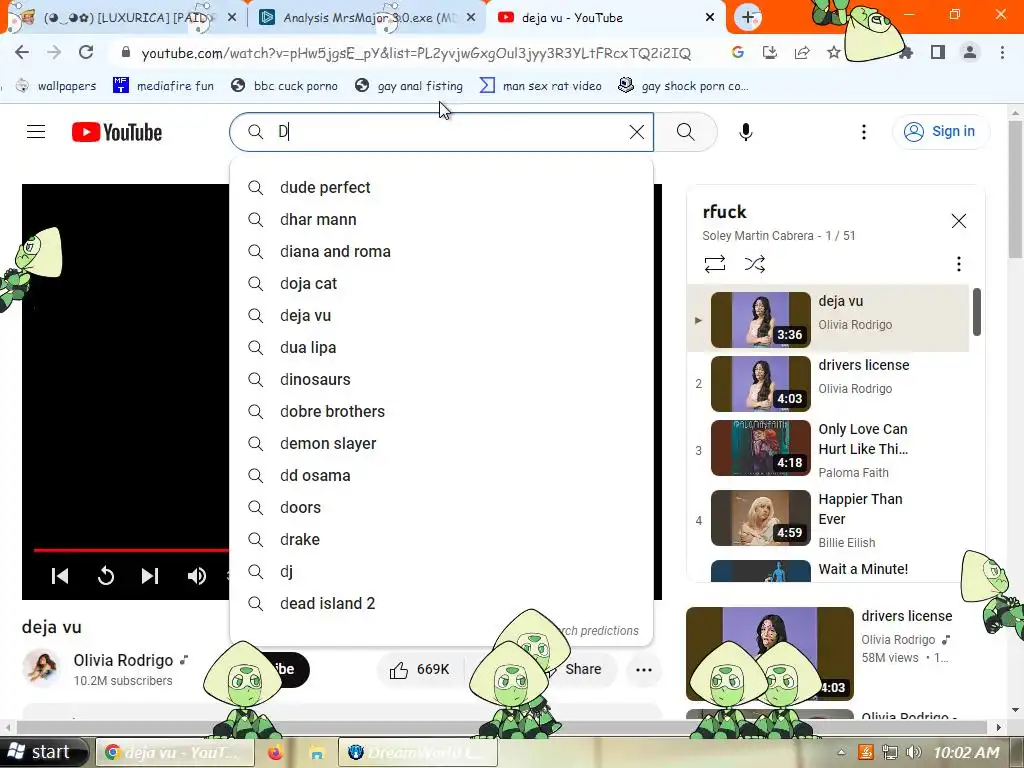Open the wallpapers bookmark

coord(56,86)
